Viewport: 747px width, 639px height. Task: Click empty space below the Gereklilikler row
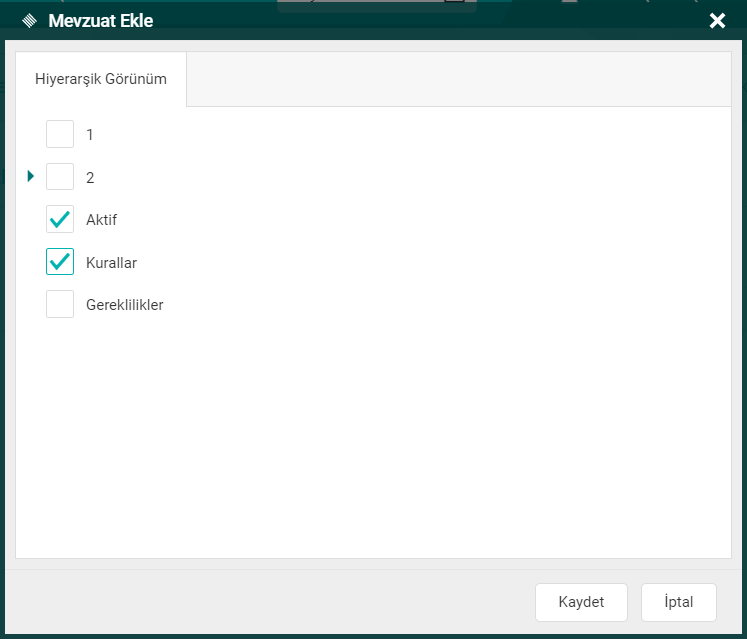[x=370, y=430]
